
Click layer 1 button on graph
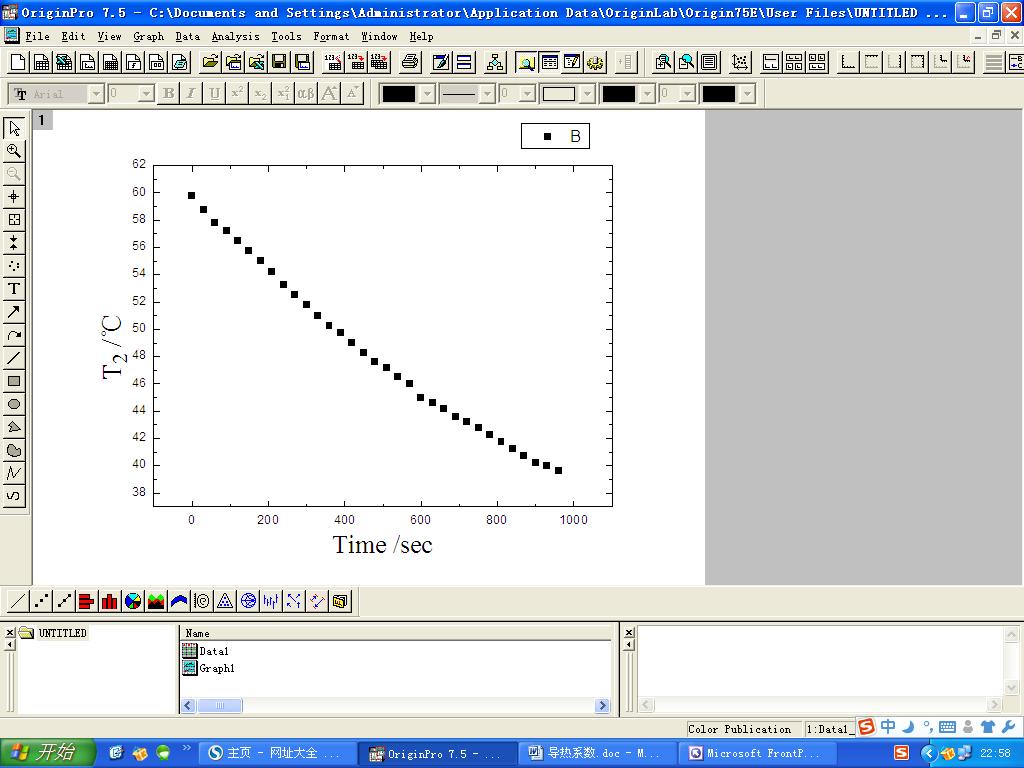[x=42, y=120]
